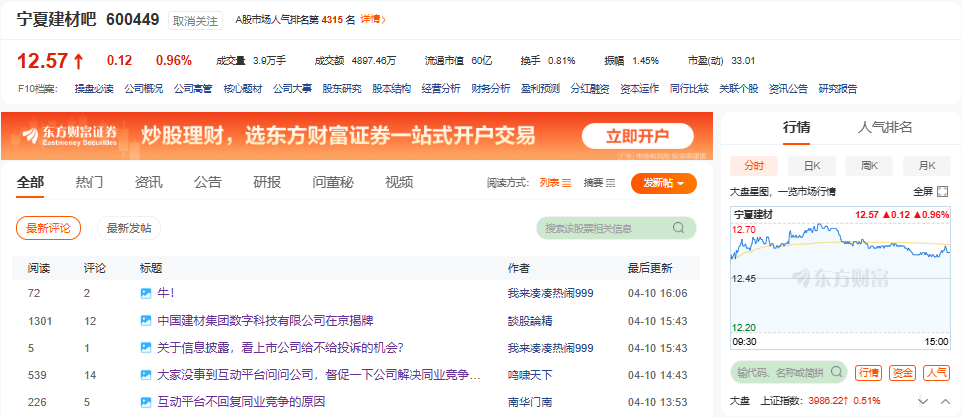Focus the 输代码、名称或简拼 input field
This screenshot has height=417, width=962.
pyautogui.click(x=788, y=372)
